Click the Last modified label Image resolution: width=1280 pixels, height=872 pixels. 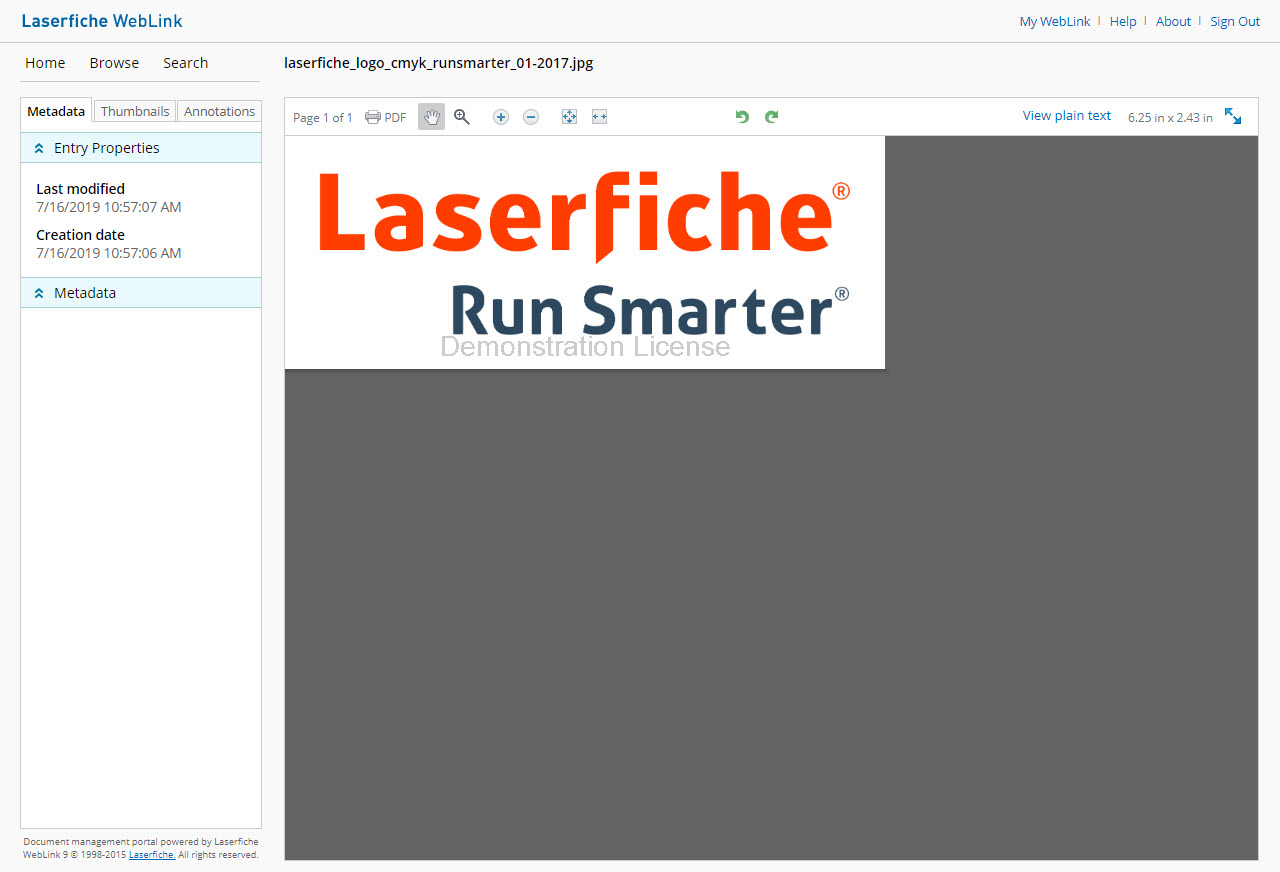80,189
